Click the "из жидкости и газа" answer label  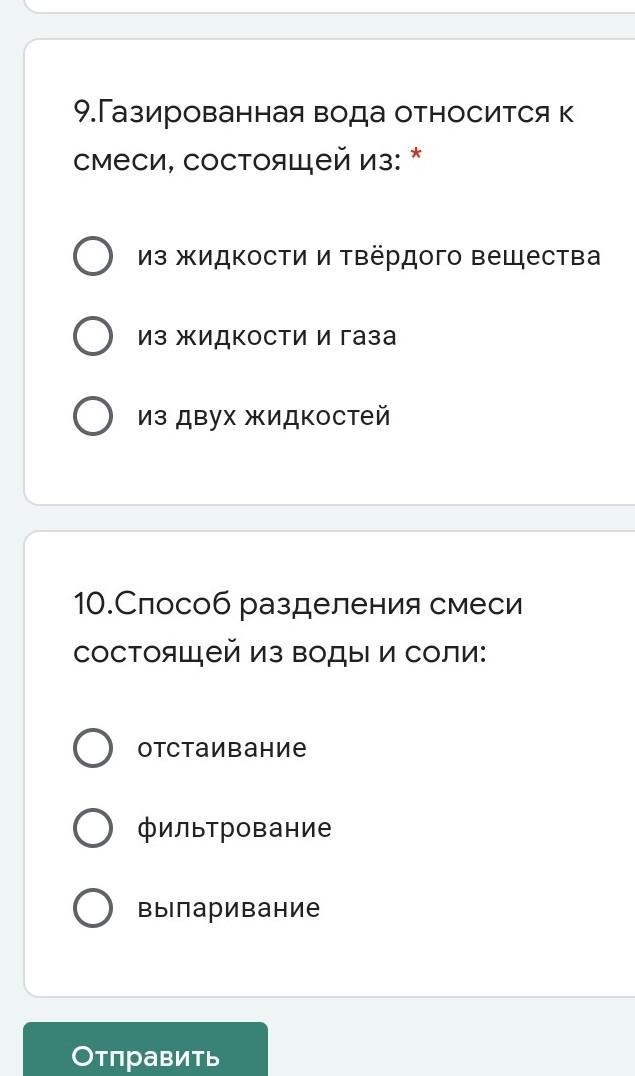tap(267, 336)
